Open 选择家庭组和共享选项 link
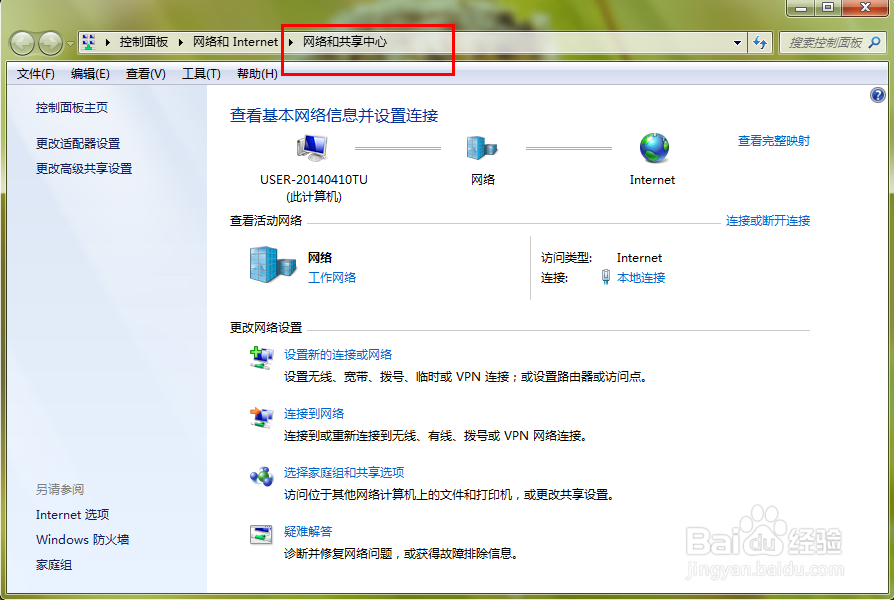 point(344,473)
